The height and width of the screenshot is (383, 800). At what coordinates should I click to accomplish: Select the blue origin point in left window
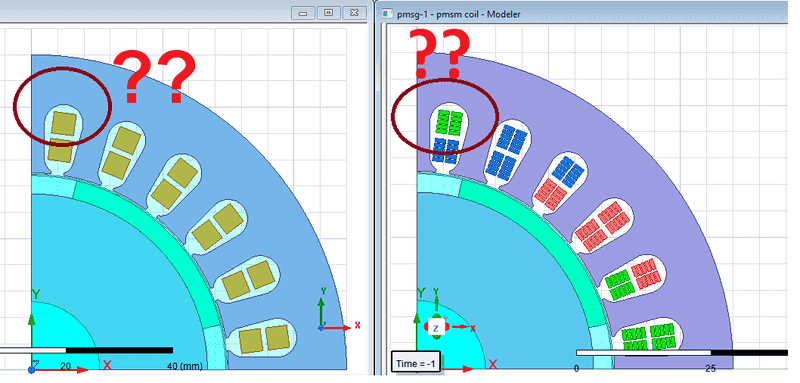(x=32, y=368)
